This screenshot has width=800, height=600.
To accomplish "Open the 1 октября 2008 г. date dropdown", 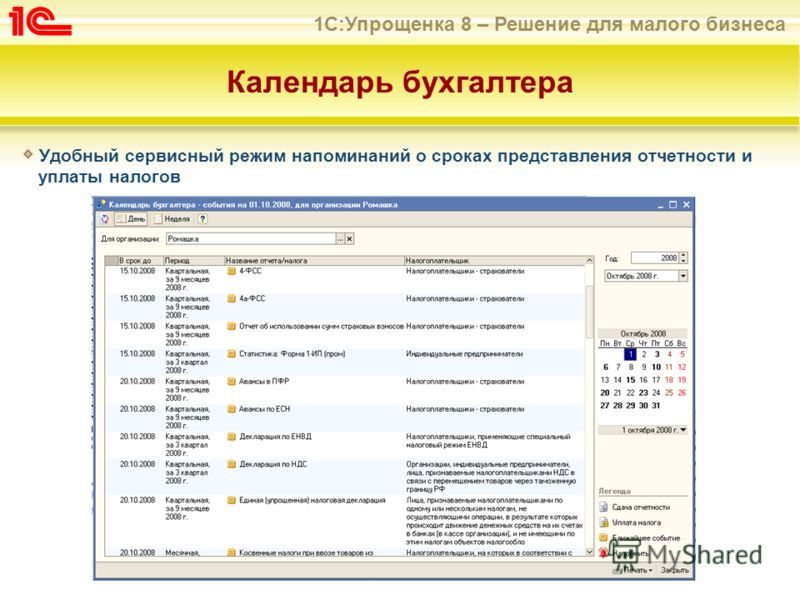I will tap(683, 430).
